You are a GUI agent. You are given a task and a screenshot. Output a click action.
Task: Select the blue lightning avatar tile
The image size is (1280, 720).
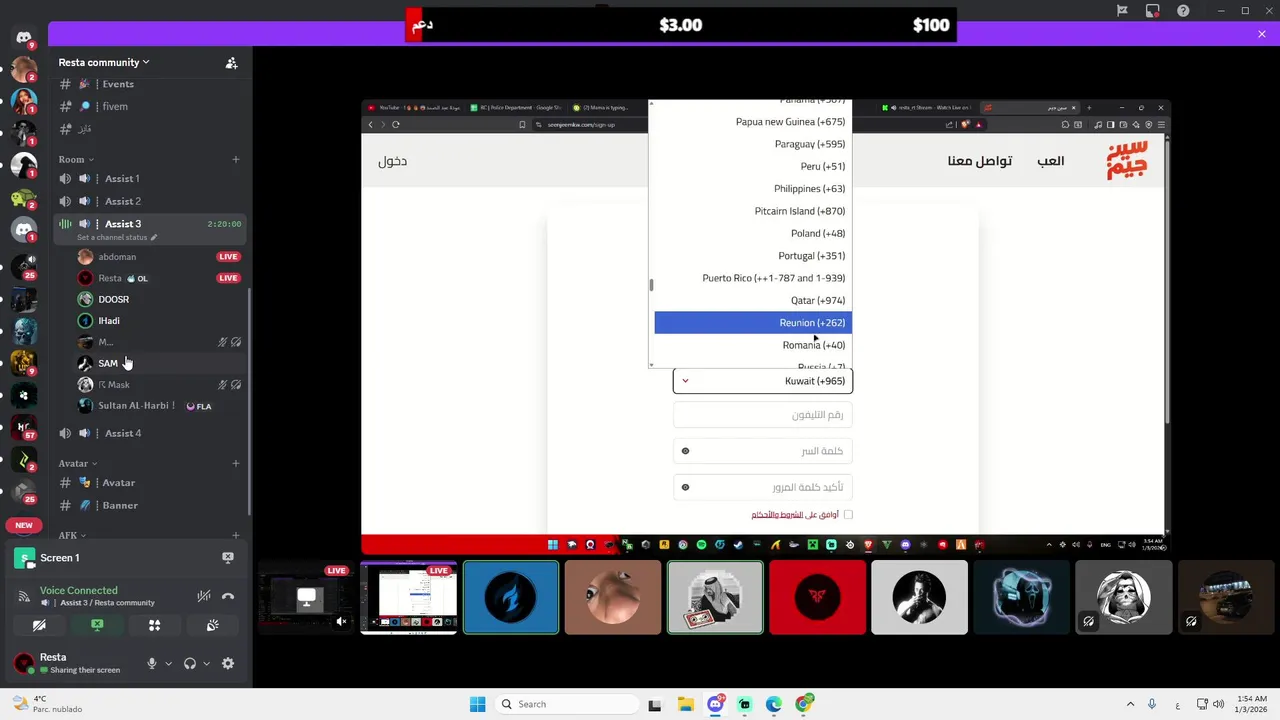tap(511, 597)
